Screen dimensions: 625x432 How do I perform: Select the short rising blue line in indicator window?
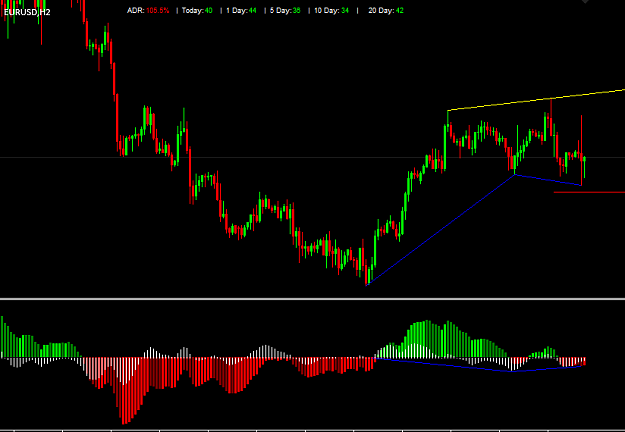548,368
